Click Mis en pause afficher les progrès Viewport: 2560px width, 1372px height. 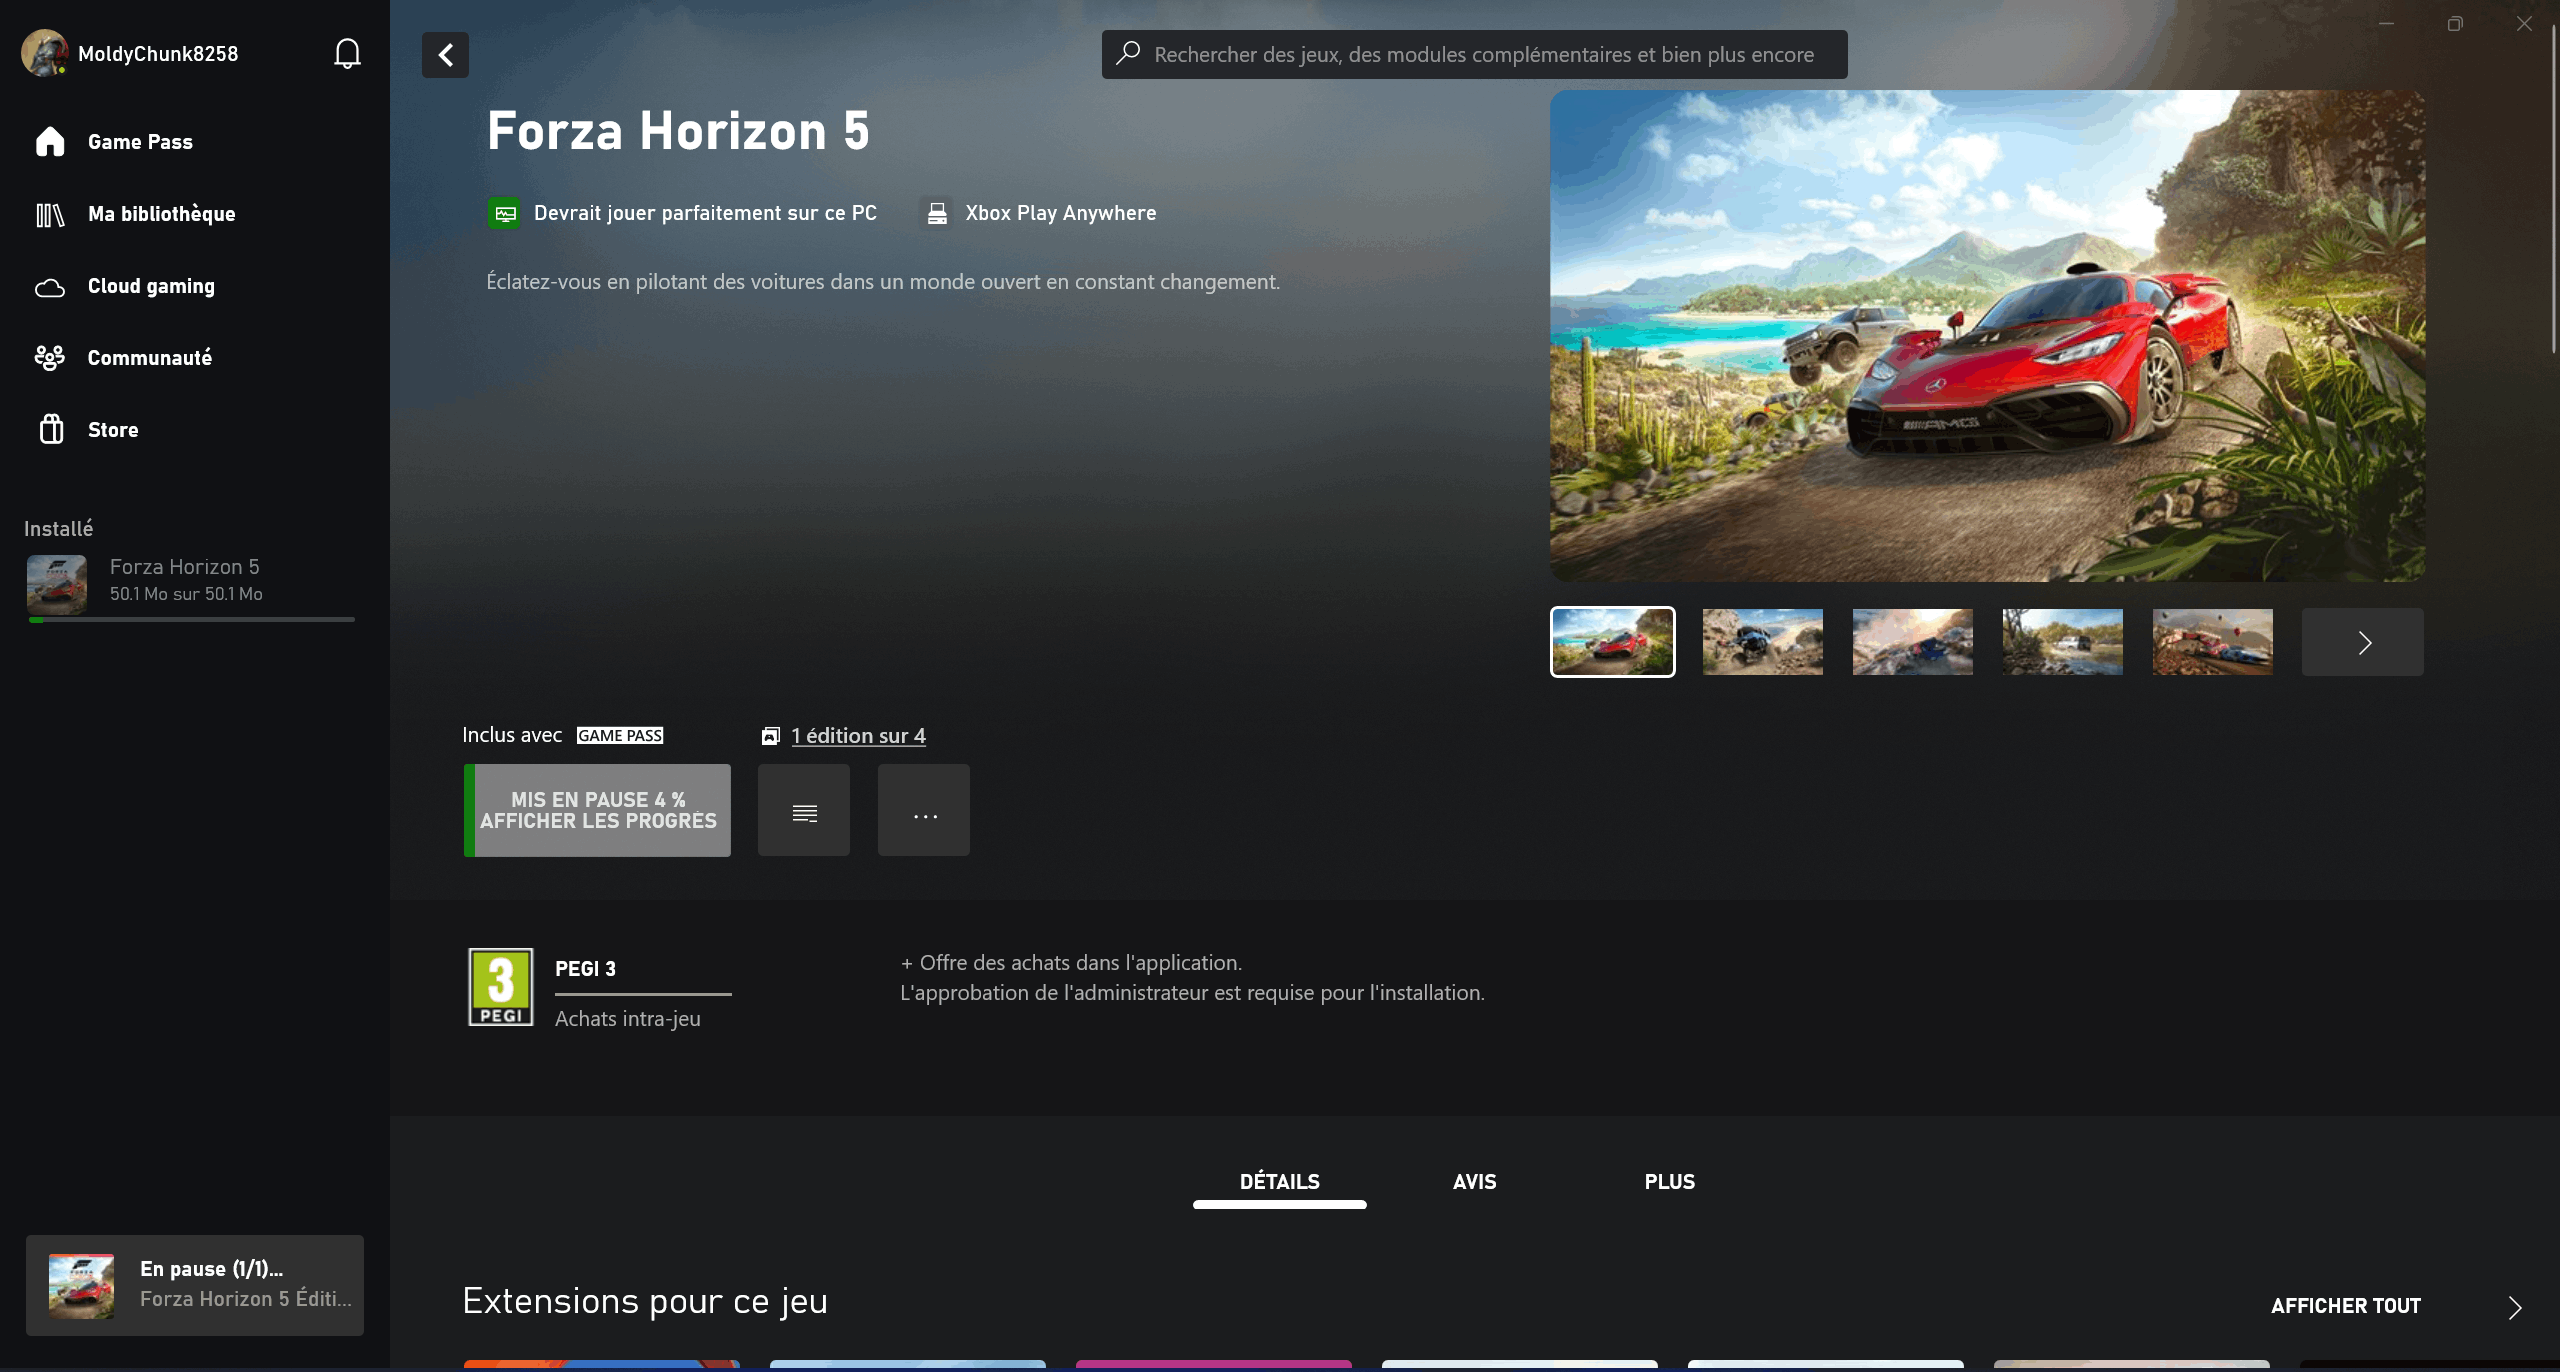tap(597, 810)
